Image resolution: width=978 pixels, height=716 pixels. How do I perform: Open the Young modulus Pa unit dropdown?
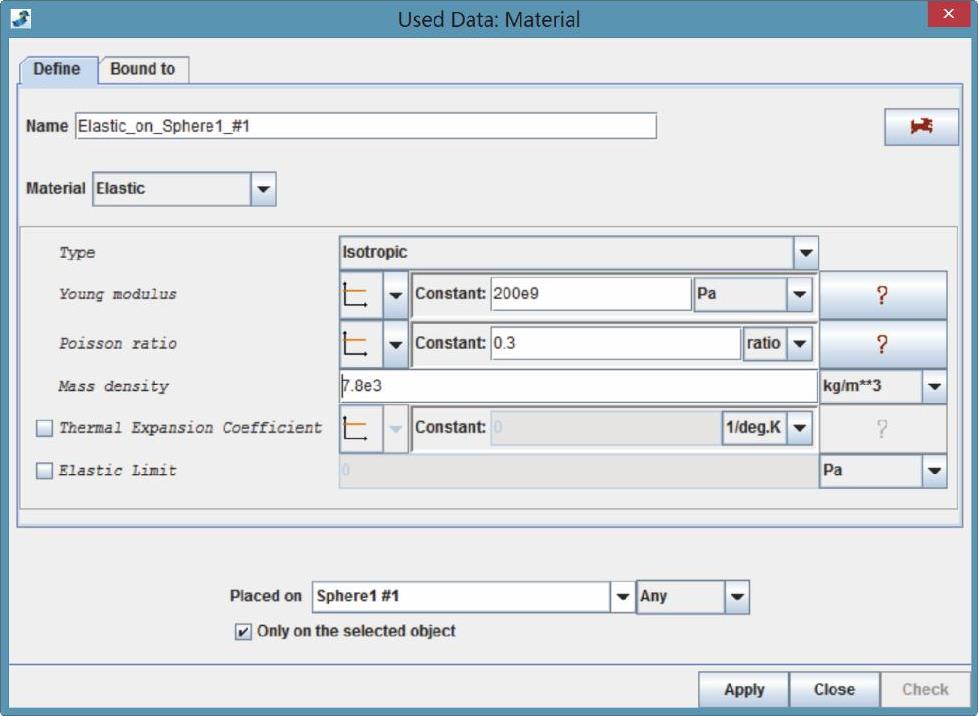click(798, 295)
